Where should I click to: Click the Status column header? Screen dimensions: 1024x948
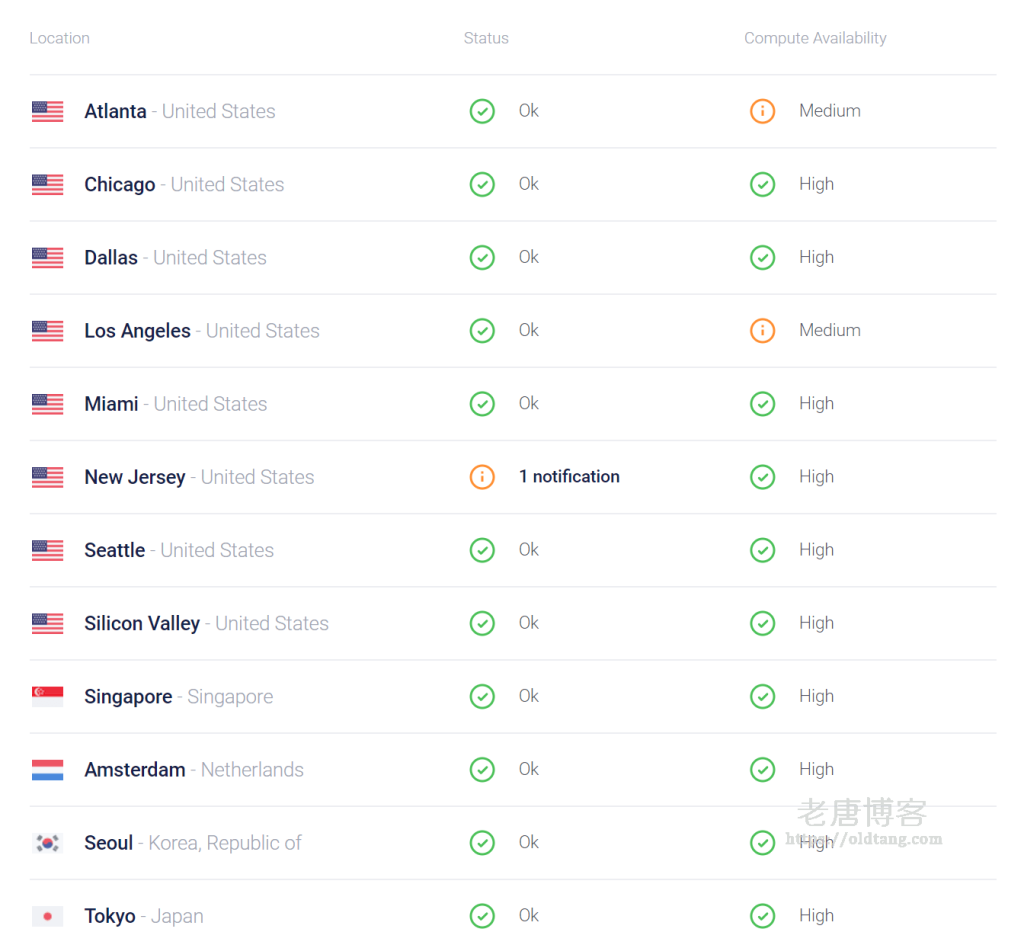[x=486, y=38]
